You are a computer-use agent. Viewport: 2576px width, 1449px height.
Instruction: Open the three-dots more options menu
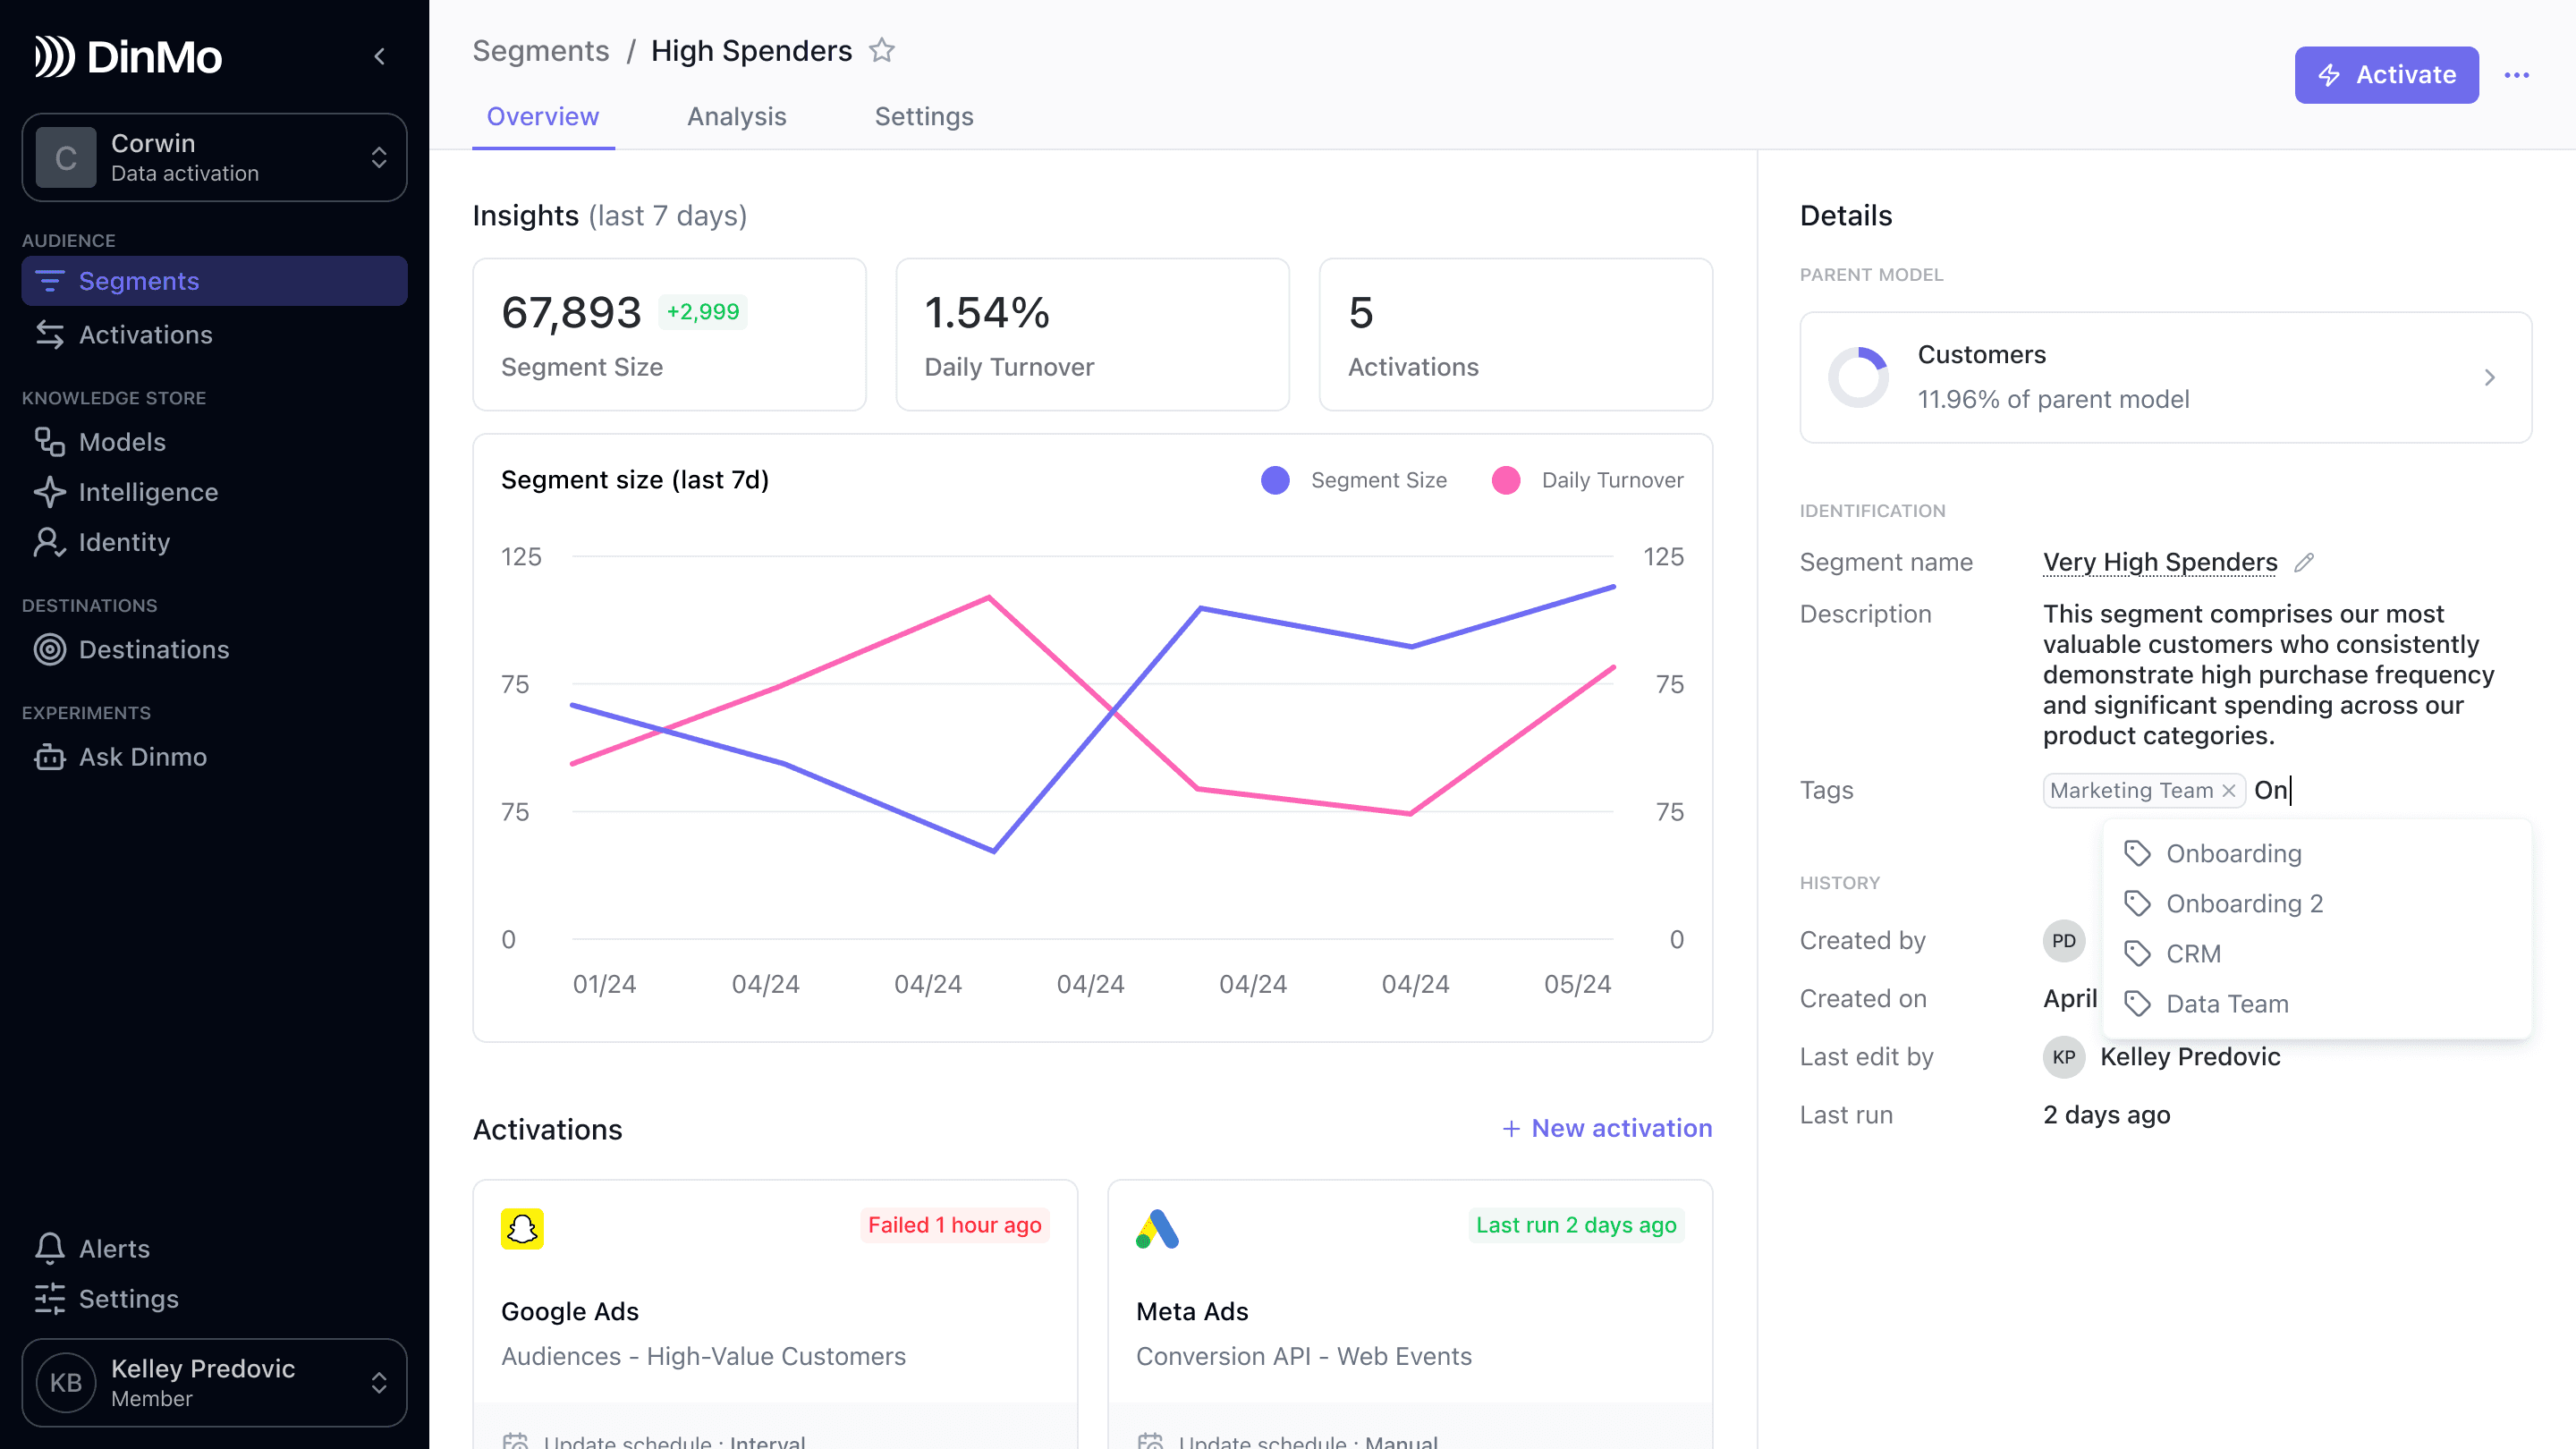[2516, 75]
